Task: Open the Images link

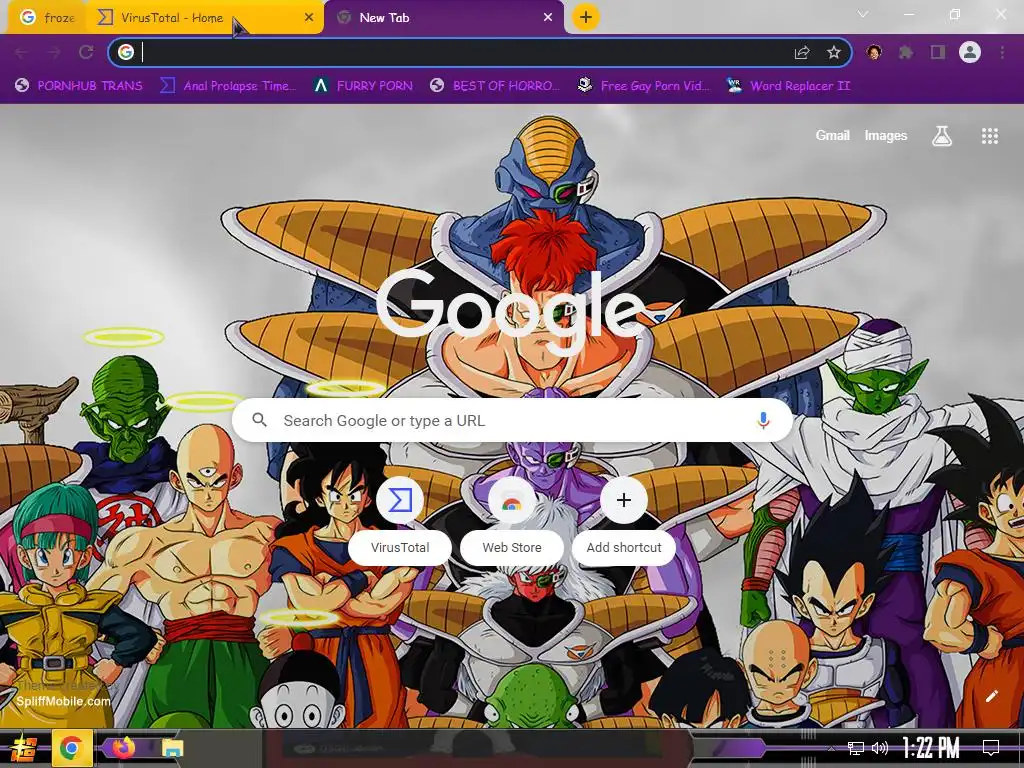Action: coord(886,135)
